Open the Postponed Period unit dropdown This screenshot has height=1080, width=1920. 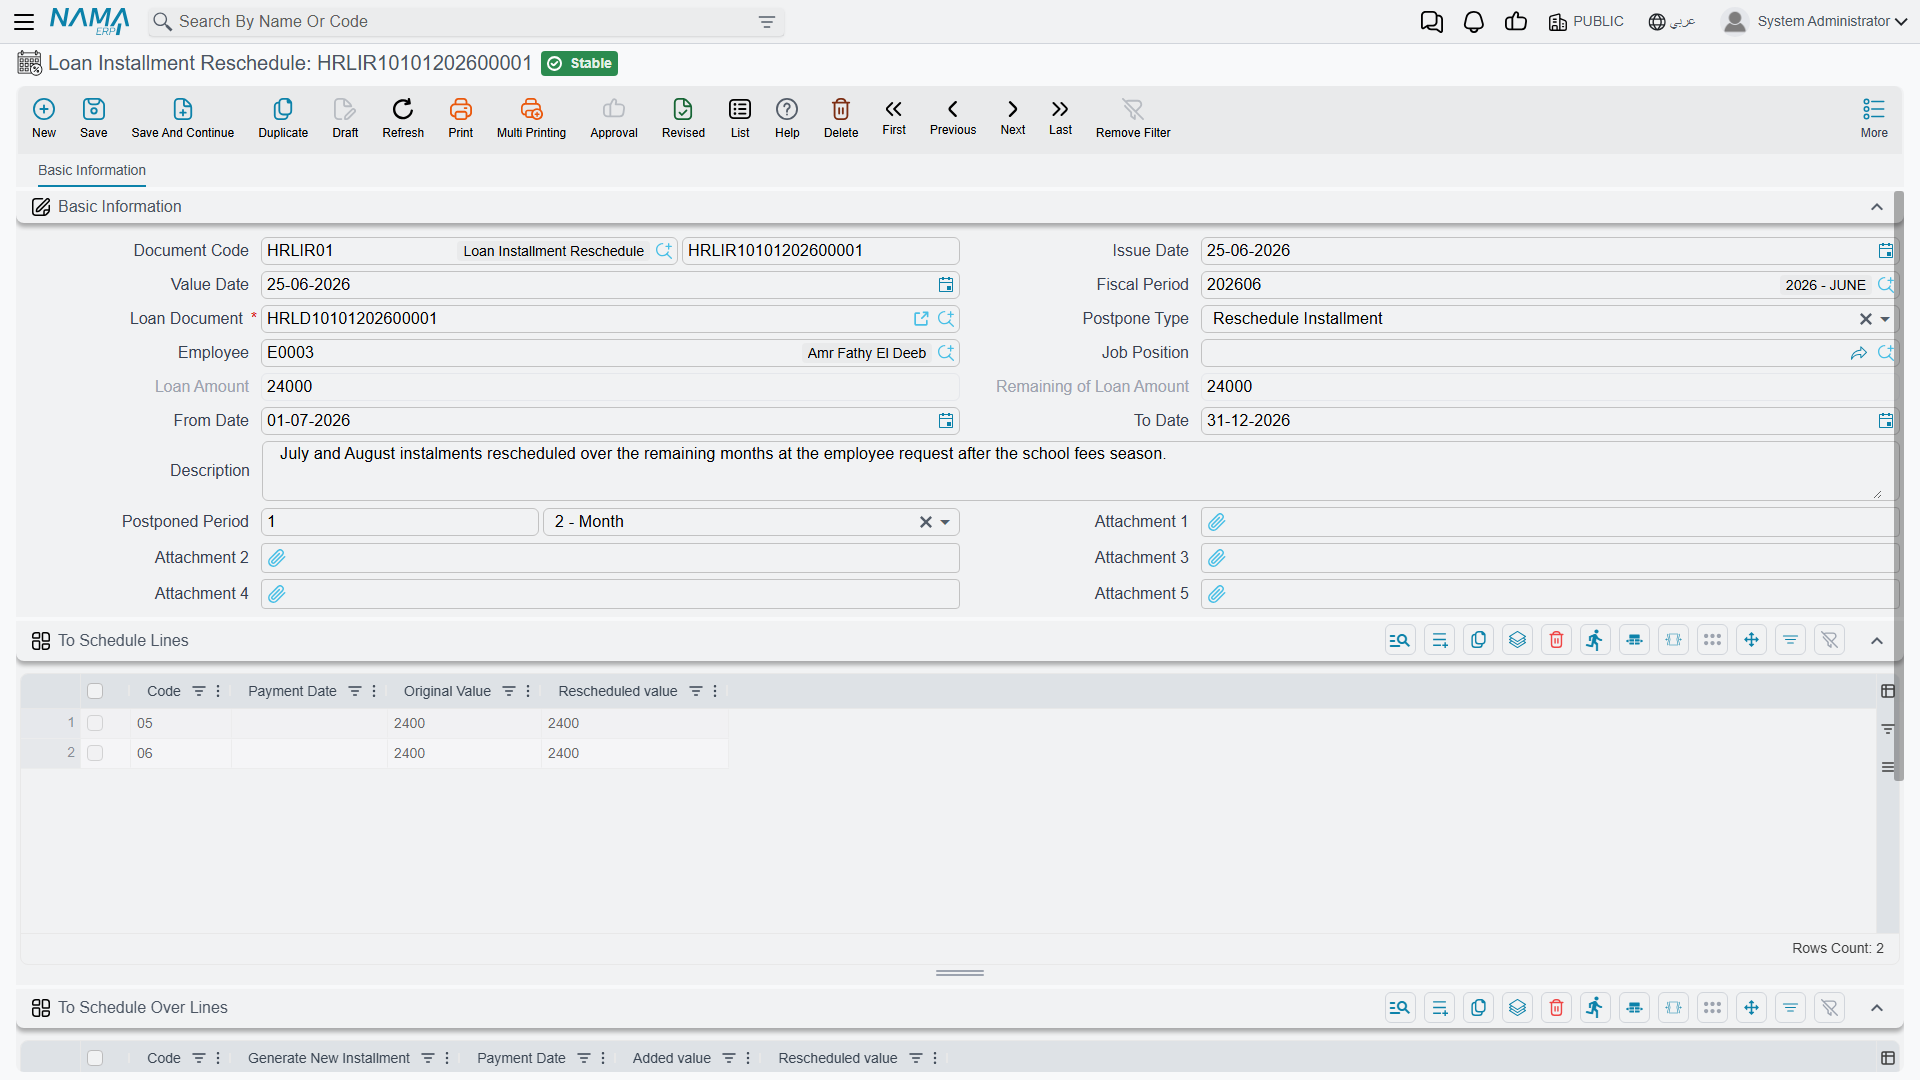[x=945, y=522]
